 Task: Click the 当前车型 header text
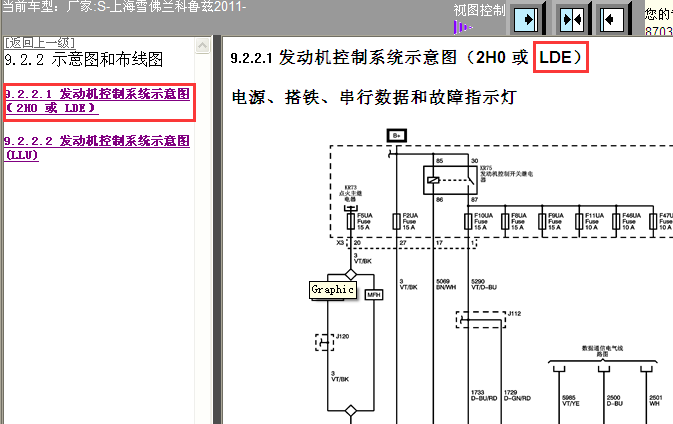[124, 6]
